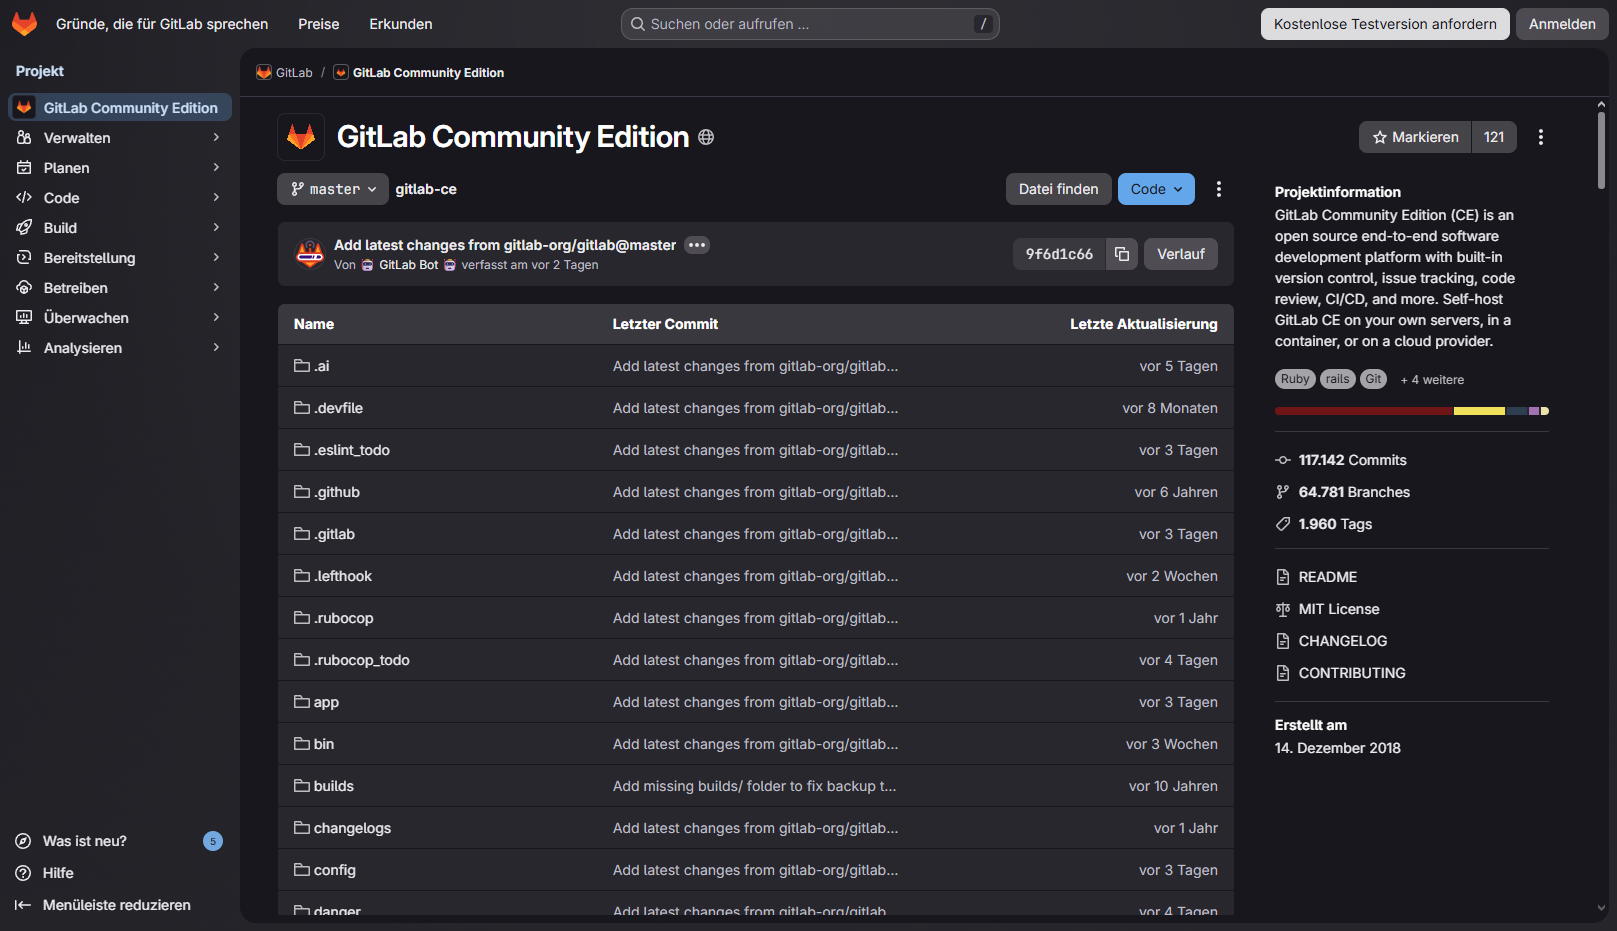This screenshot has height=931, width=1617.
Task: Open the blue Code dropdown
Action: click(x=1156, y=189)
